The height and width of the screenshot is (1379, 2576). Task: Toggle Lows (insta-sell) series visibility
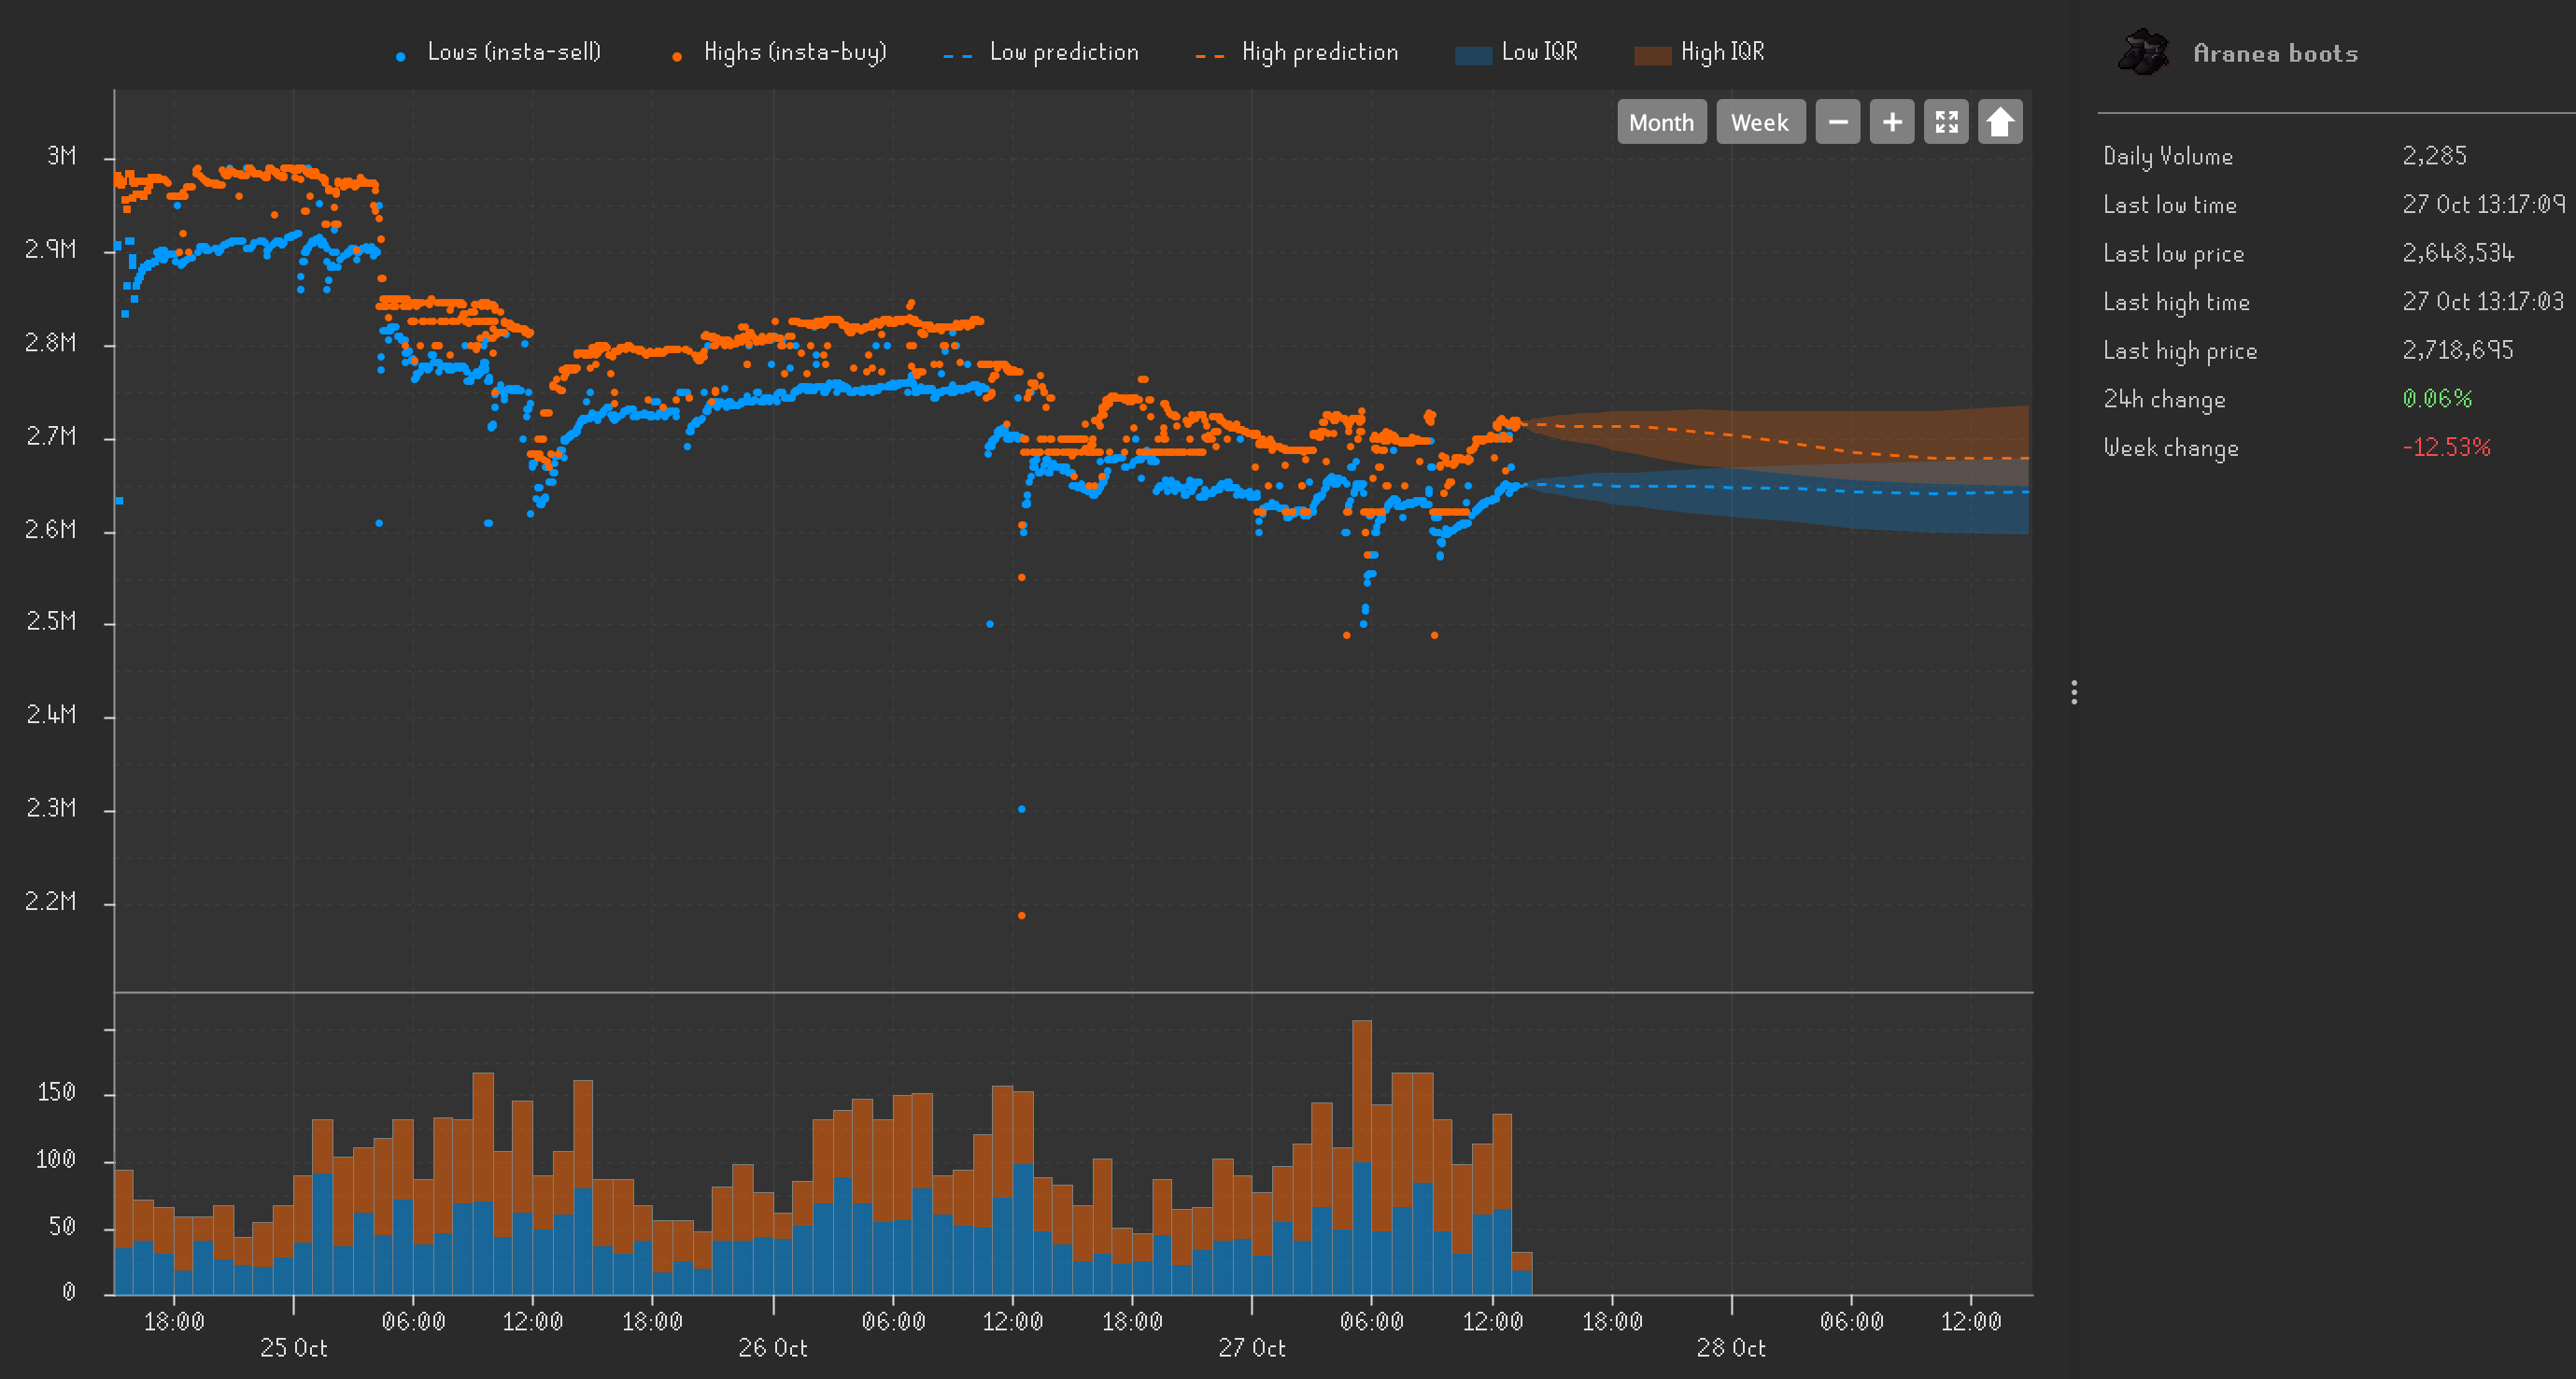click(x=514, y=52)
